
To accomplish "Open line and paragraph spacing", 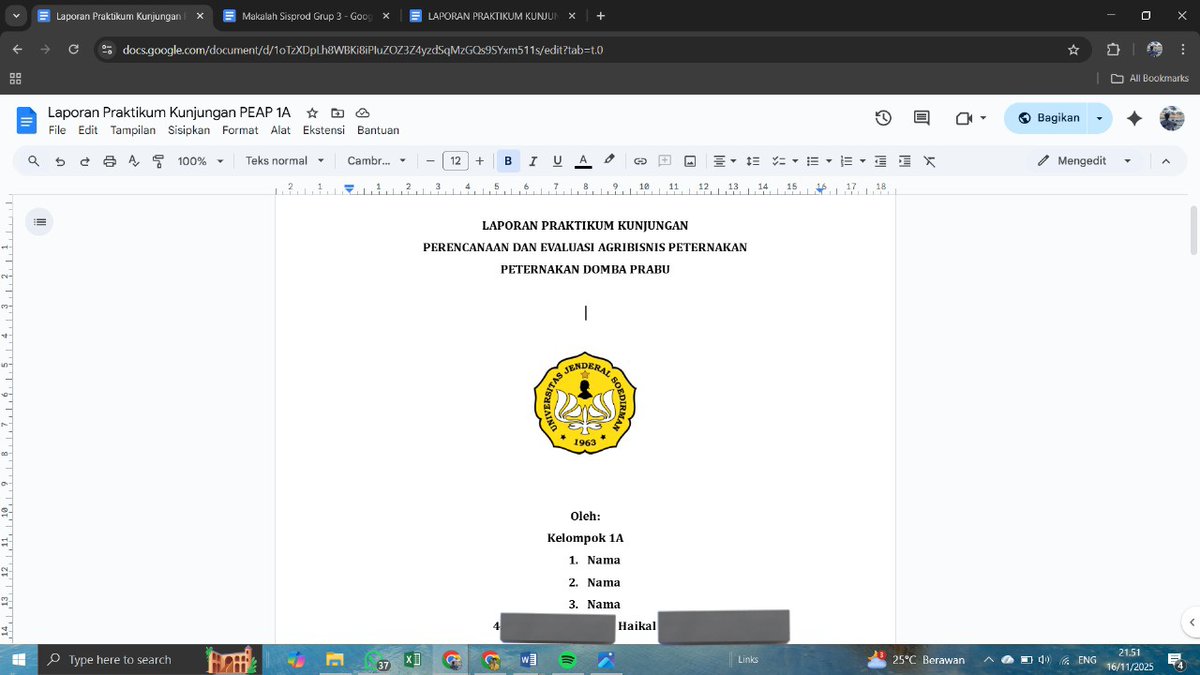I will (753, 161).
